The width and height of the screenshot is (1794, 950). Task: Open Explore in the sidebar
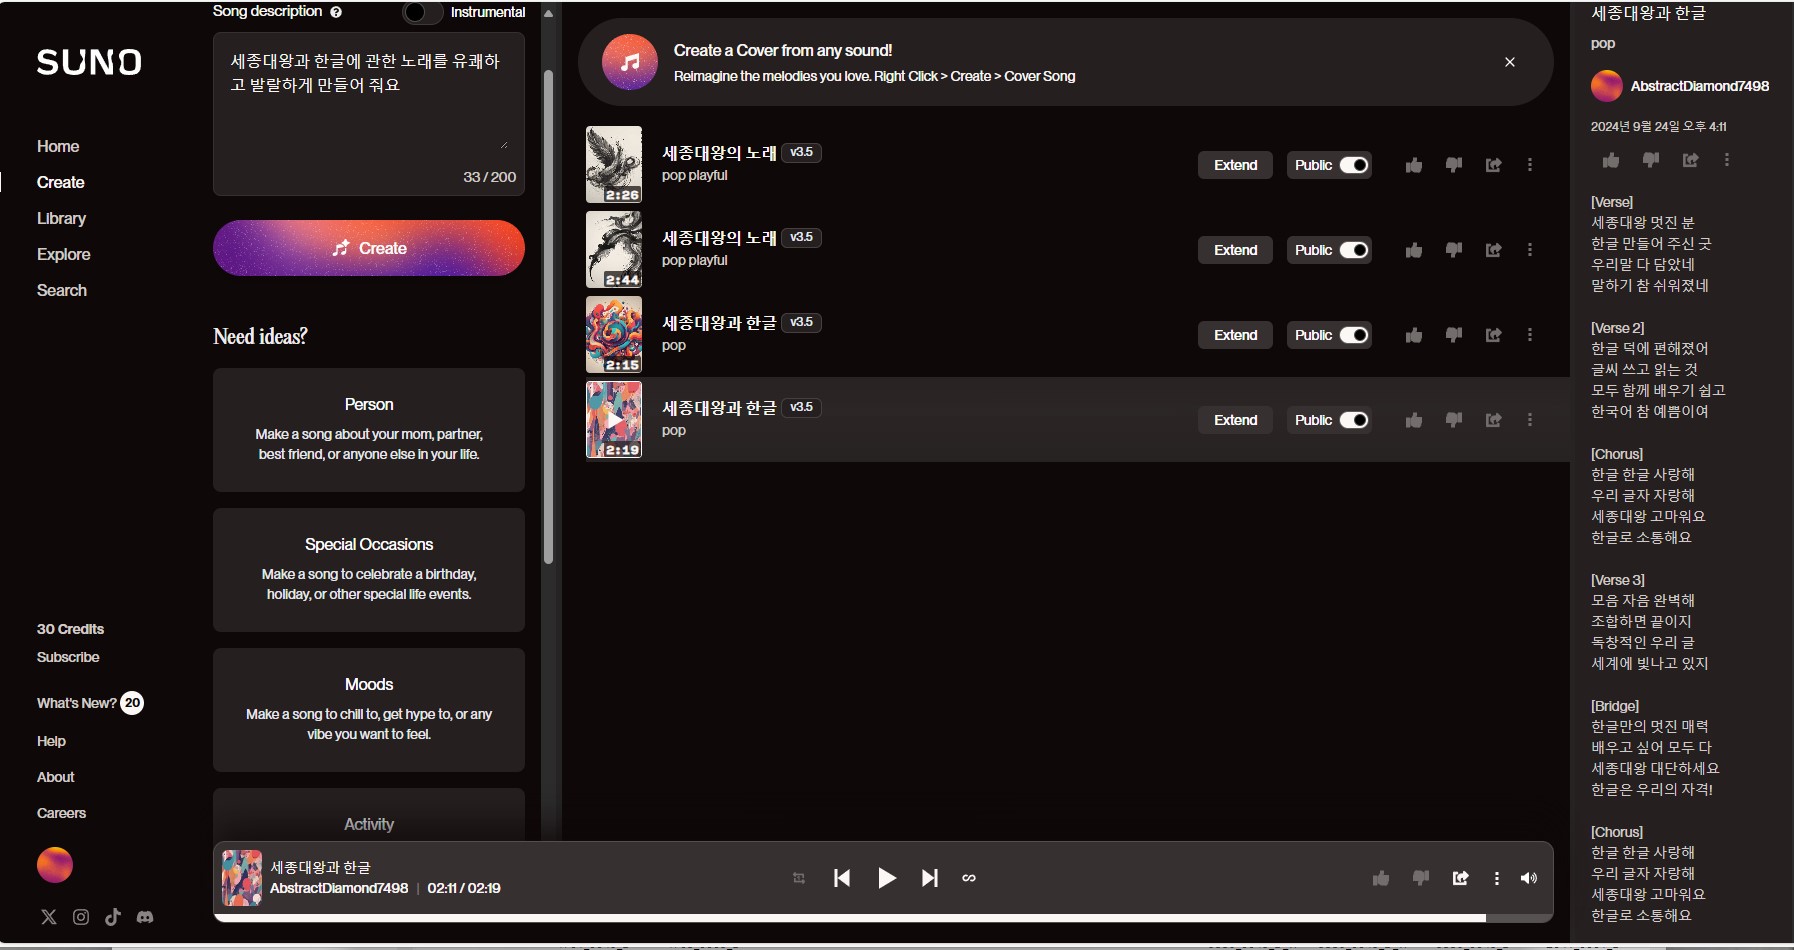[x=64, y=254]
